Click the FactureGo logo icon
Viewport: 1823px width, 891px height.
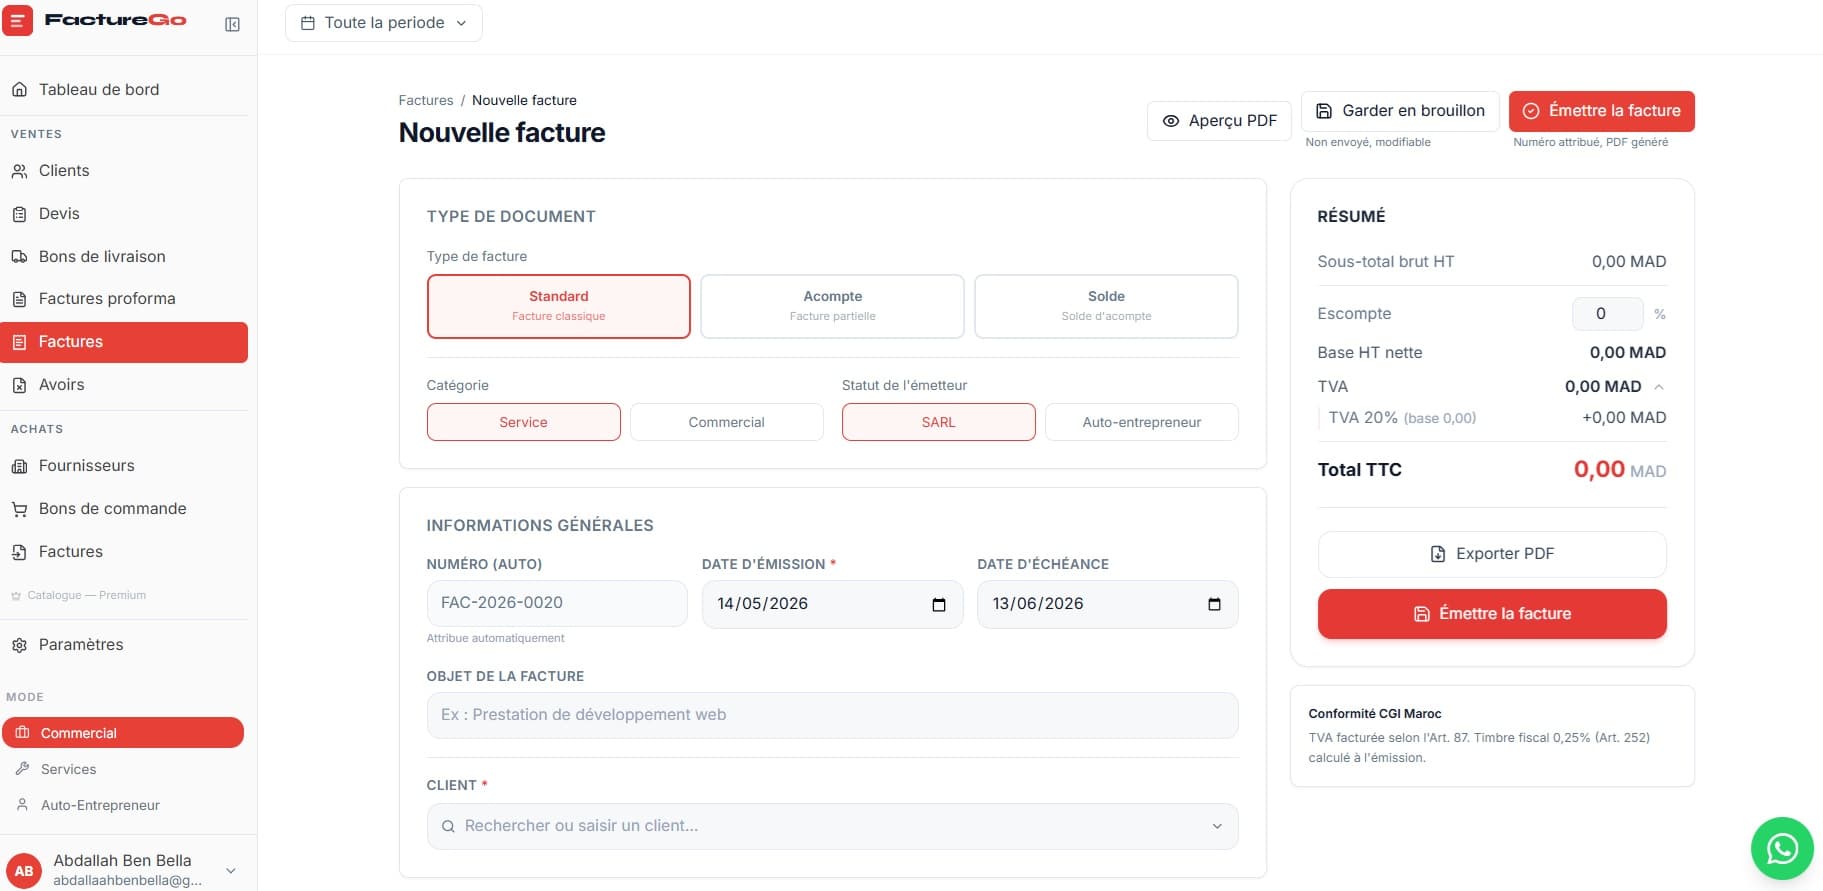(x=18, y=20)
